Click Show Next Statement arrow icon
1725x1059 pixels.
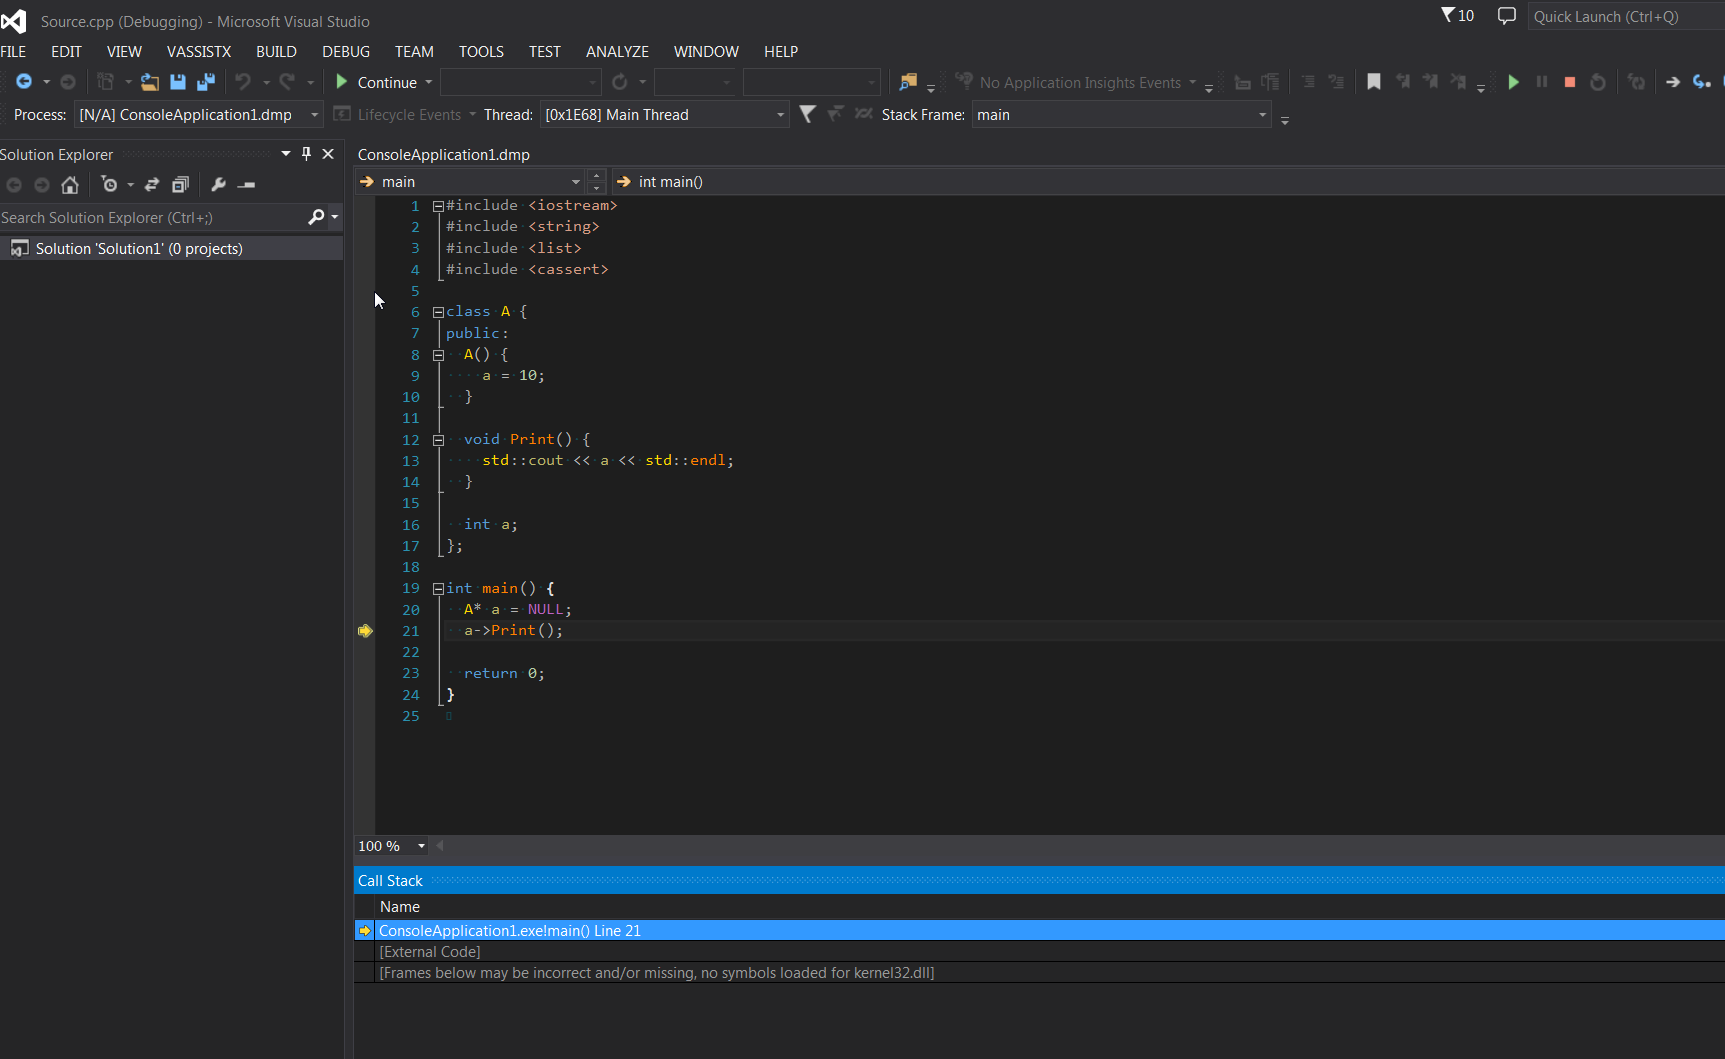1673,82
